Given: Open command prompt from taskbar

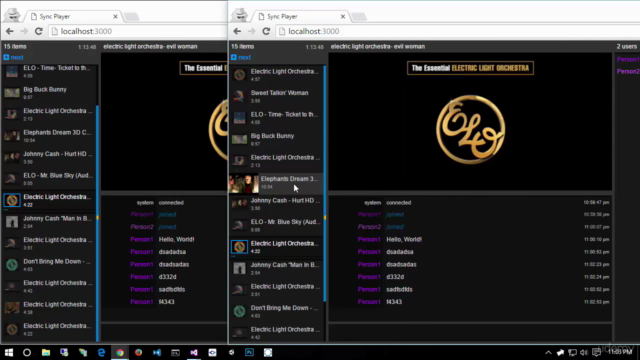Looking at the screenshot, I should tap(176, 352).
